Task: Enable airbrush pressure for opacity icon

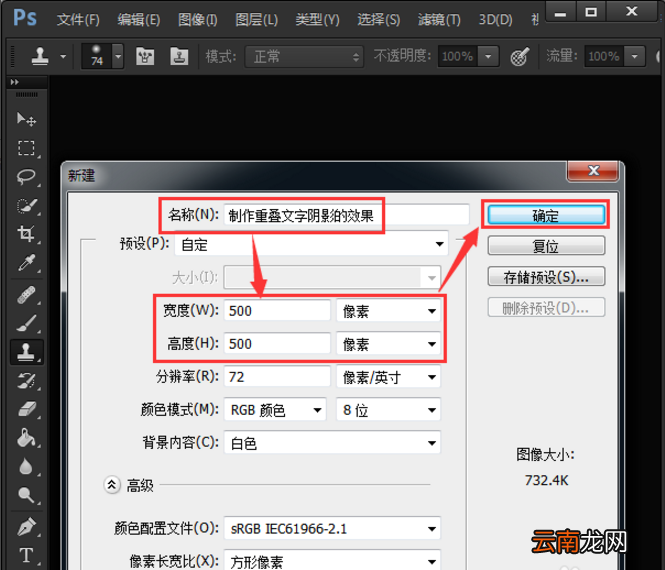Action: pyautogui.click(x=520, y=56)
